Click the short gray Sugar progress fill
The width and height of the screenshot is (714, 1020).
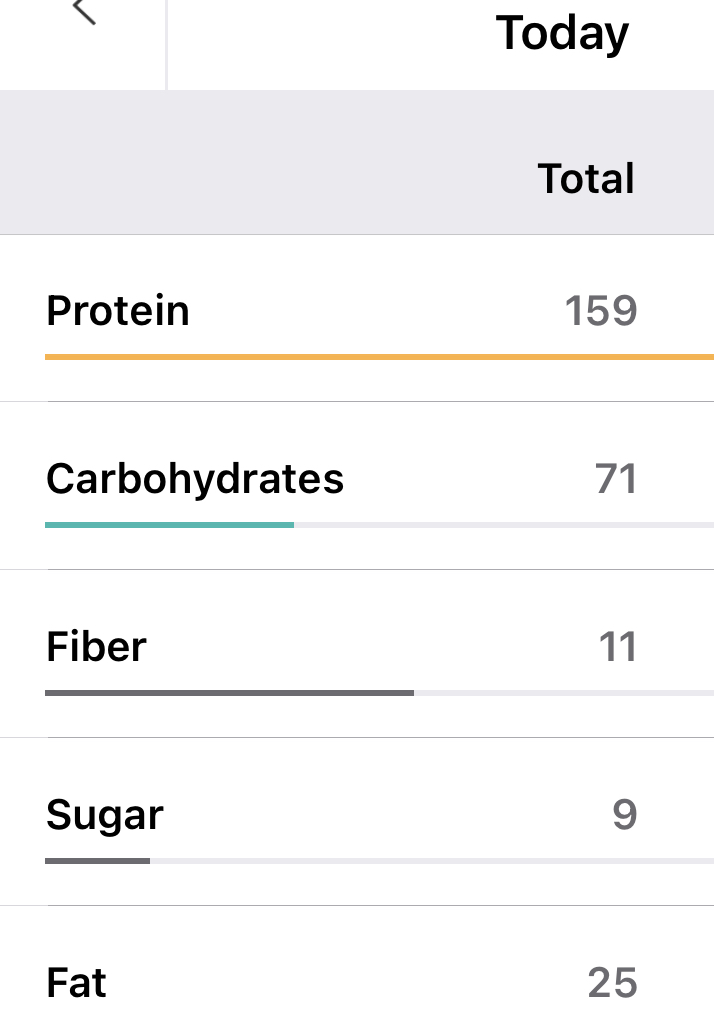point(97,860)
